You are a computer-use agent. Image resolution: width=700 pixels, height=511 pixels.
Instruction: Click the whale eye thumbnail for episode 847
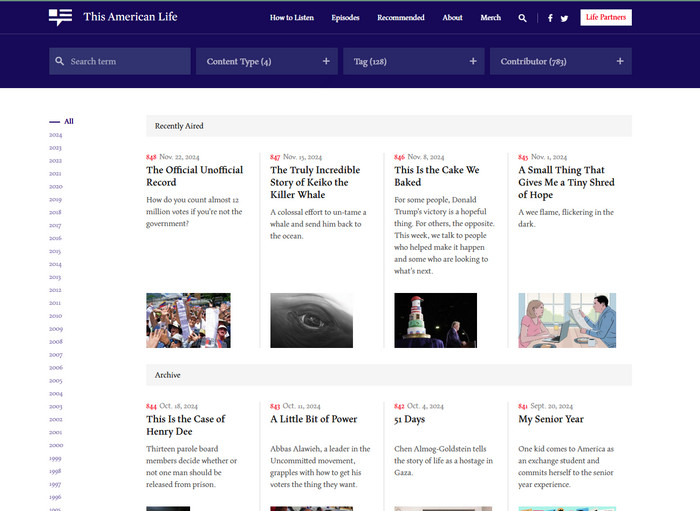(x=312, y=320)
